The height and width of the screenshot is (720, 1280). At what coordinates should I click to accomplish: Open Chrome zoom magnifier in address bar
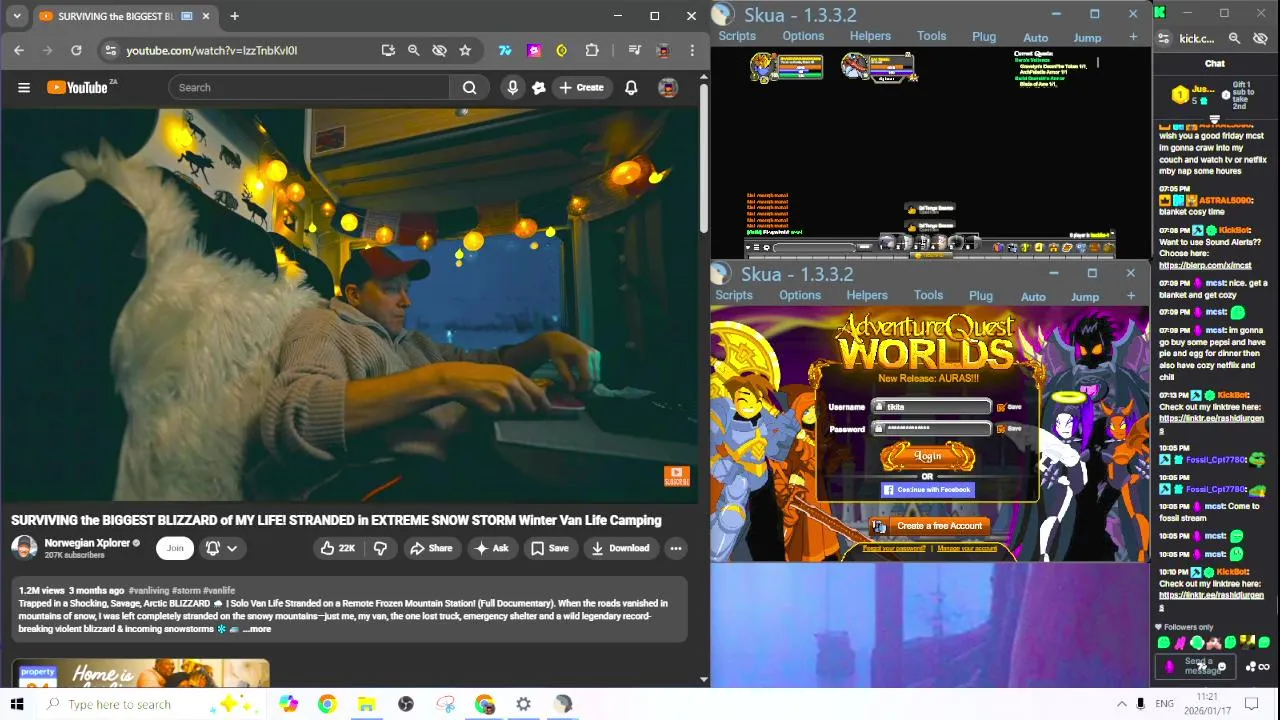click(413, 50)
